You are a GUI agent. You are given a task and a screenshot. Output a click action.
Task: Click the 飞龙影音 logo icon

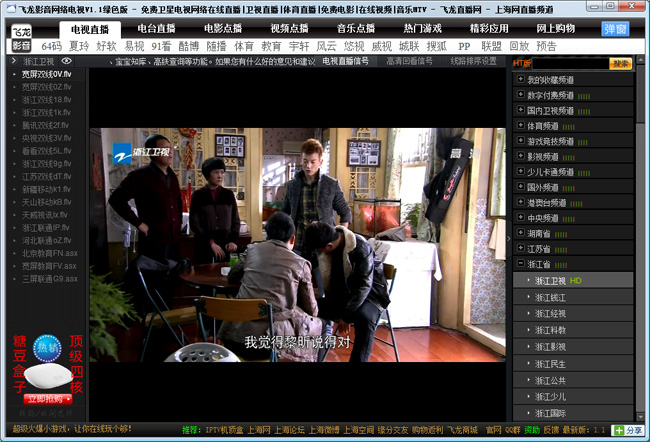point(21,38)
